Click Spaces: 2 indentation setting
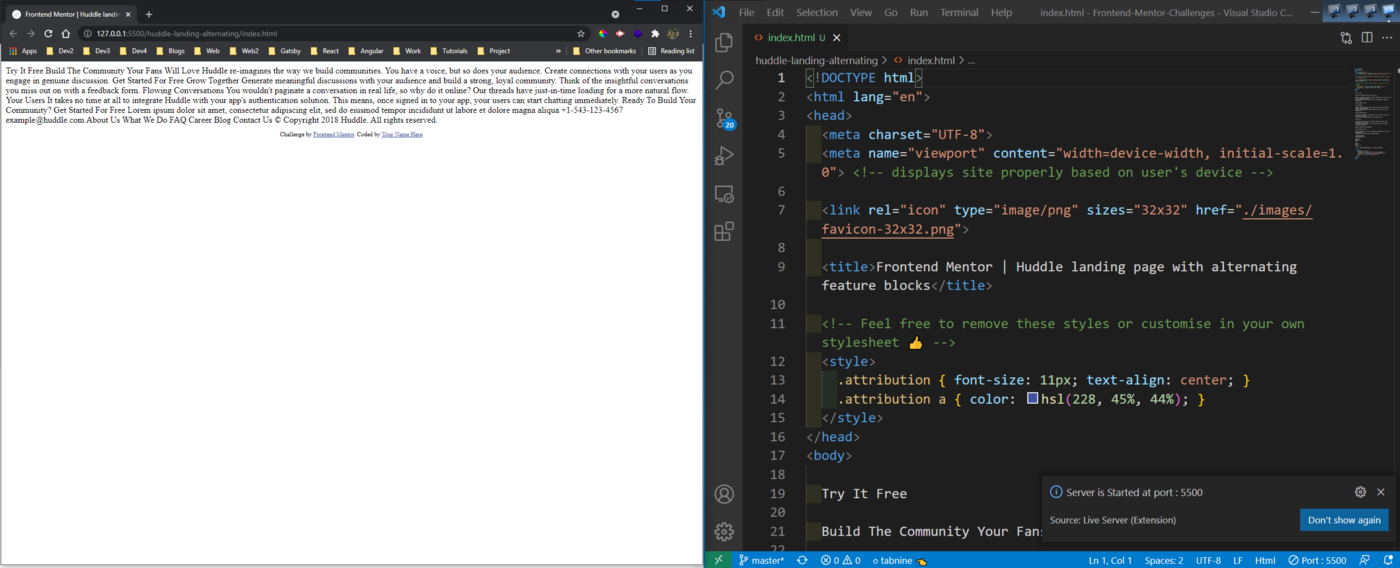Screen dimensions: 1400x568 point(1164,560)
